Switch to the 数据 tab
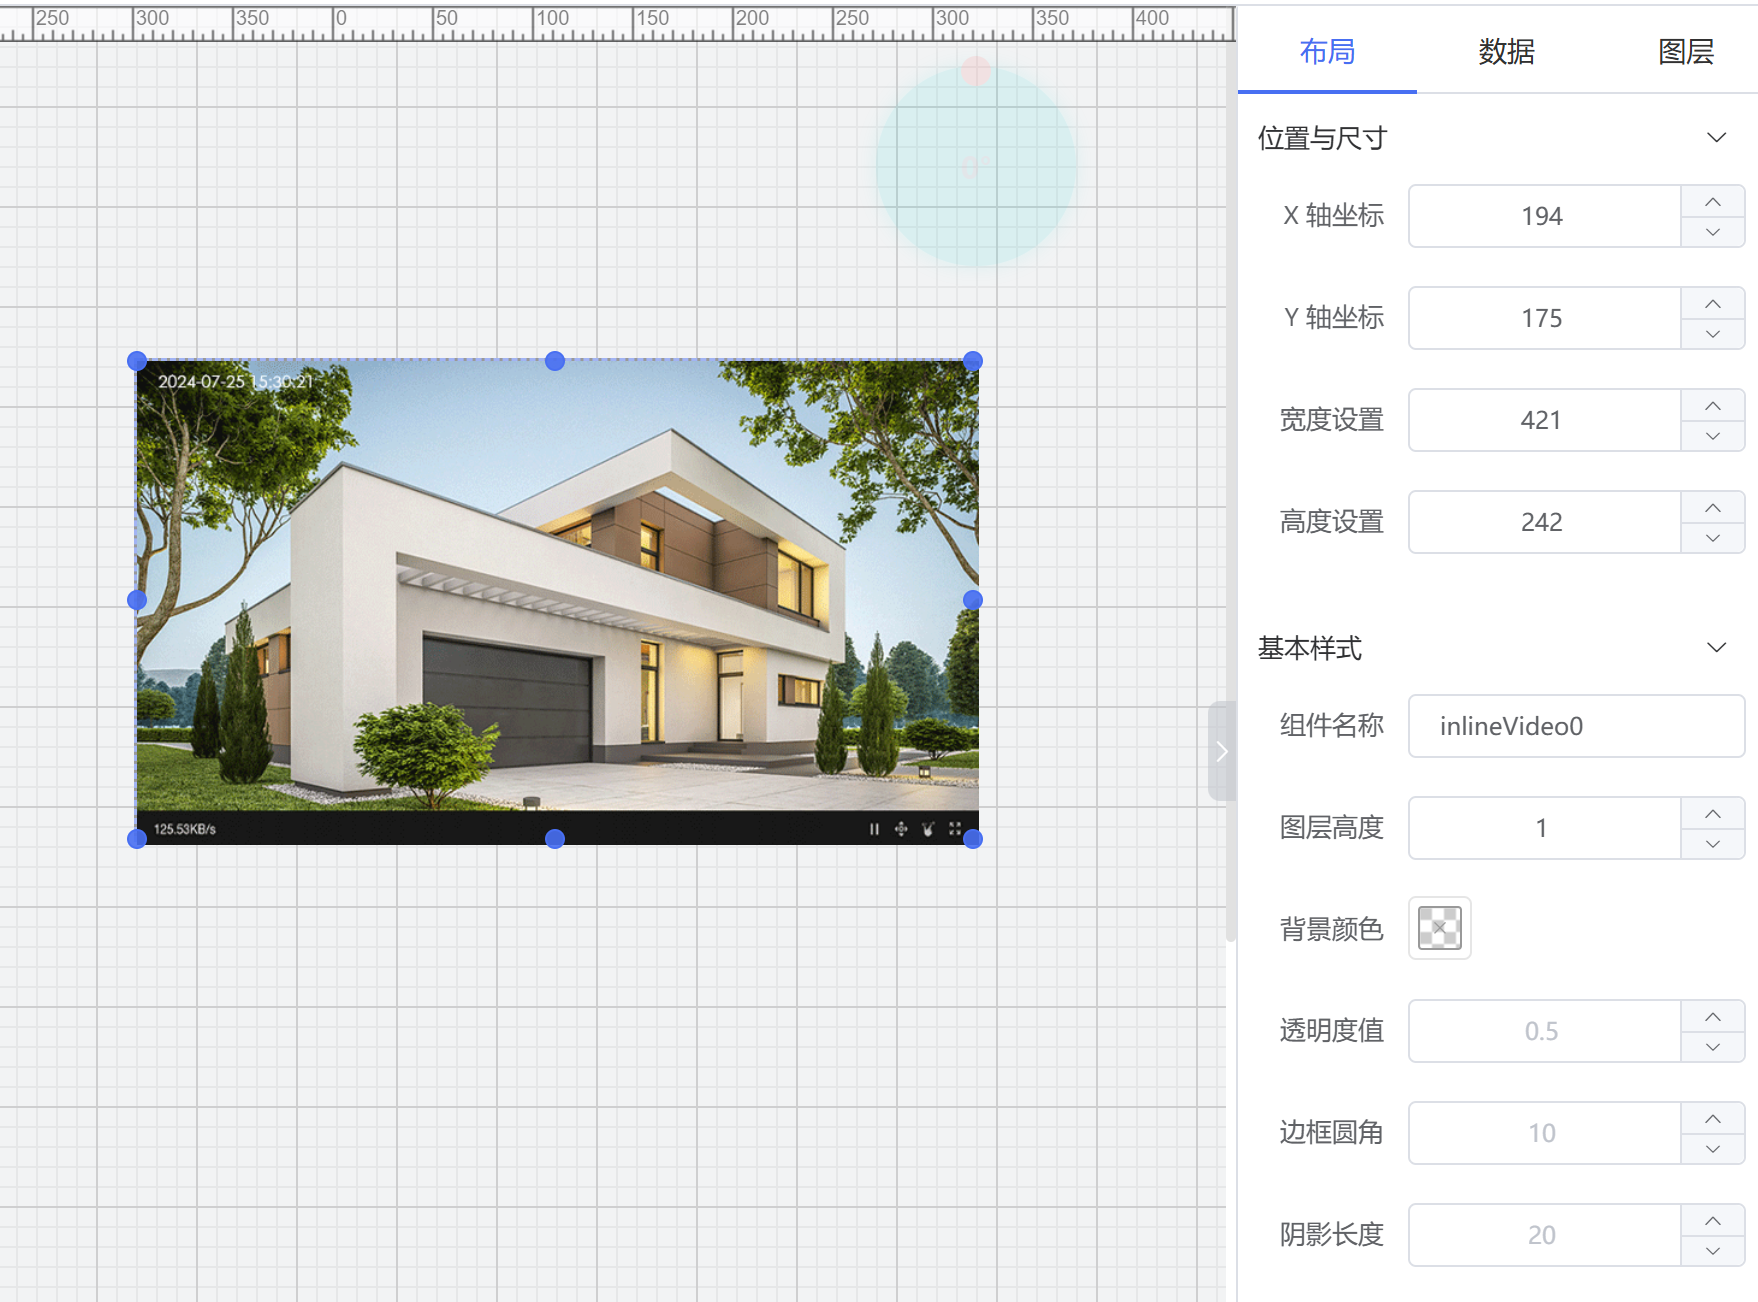Image resolution: width=1758 pixels, height=1302 pixels. [x=1506, y=51]
